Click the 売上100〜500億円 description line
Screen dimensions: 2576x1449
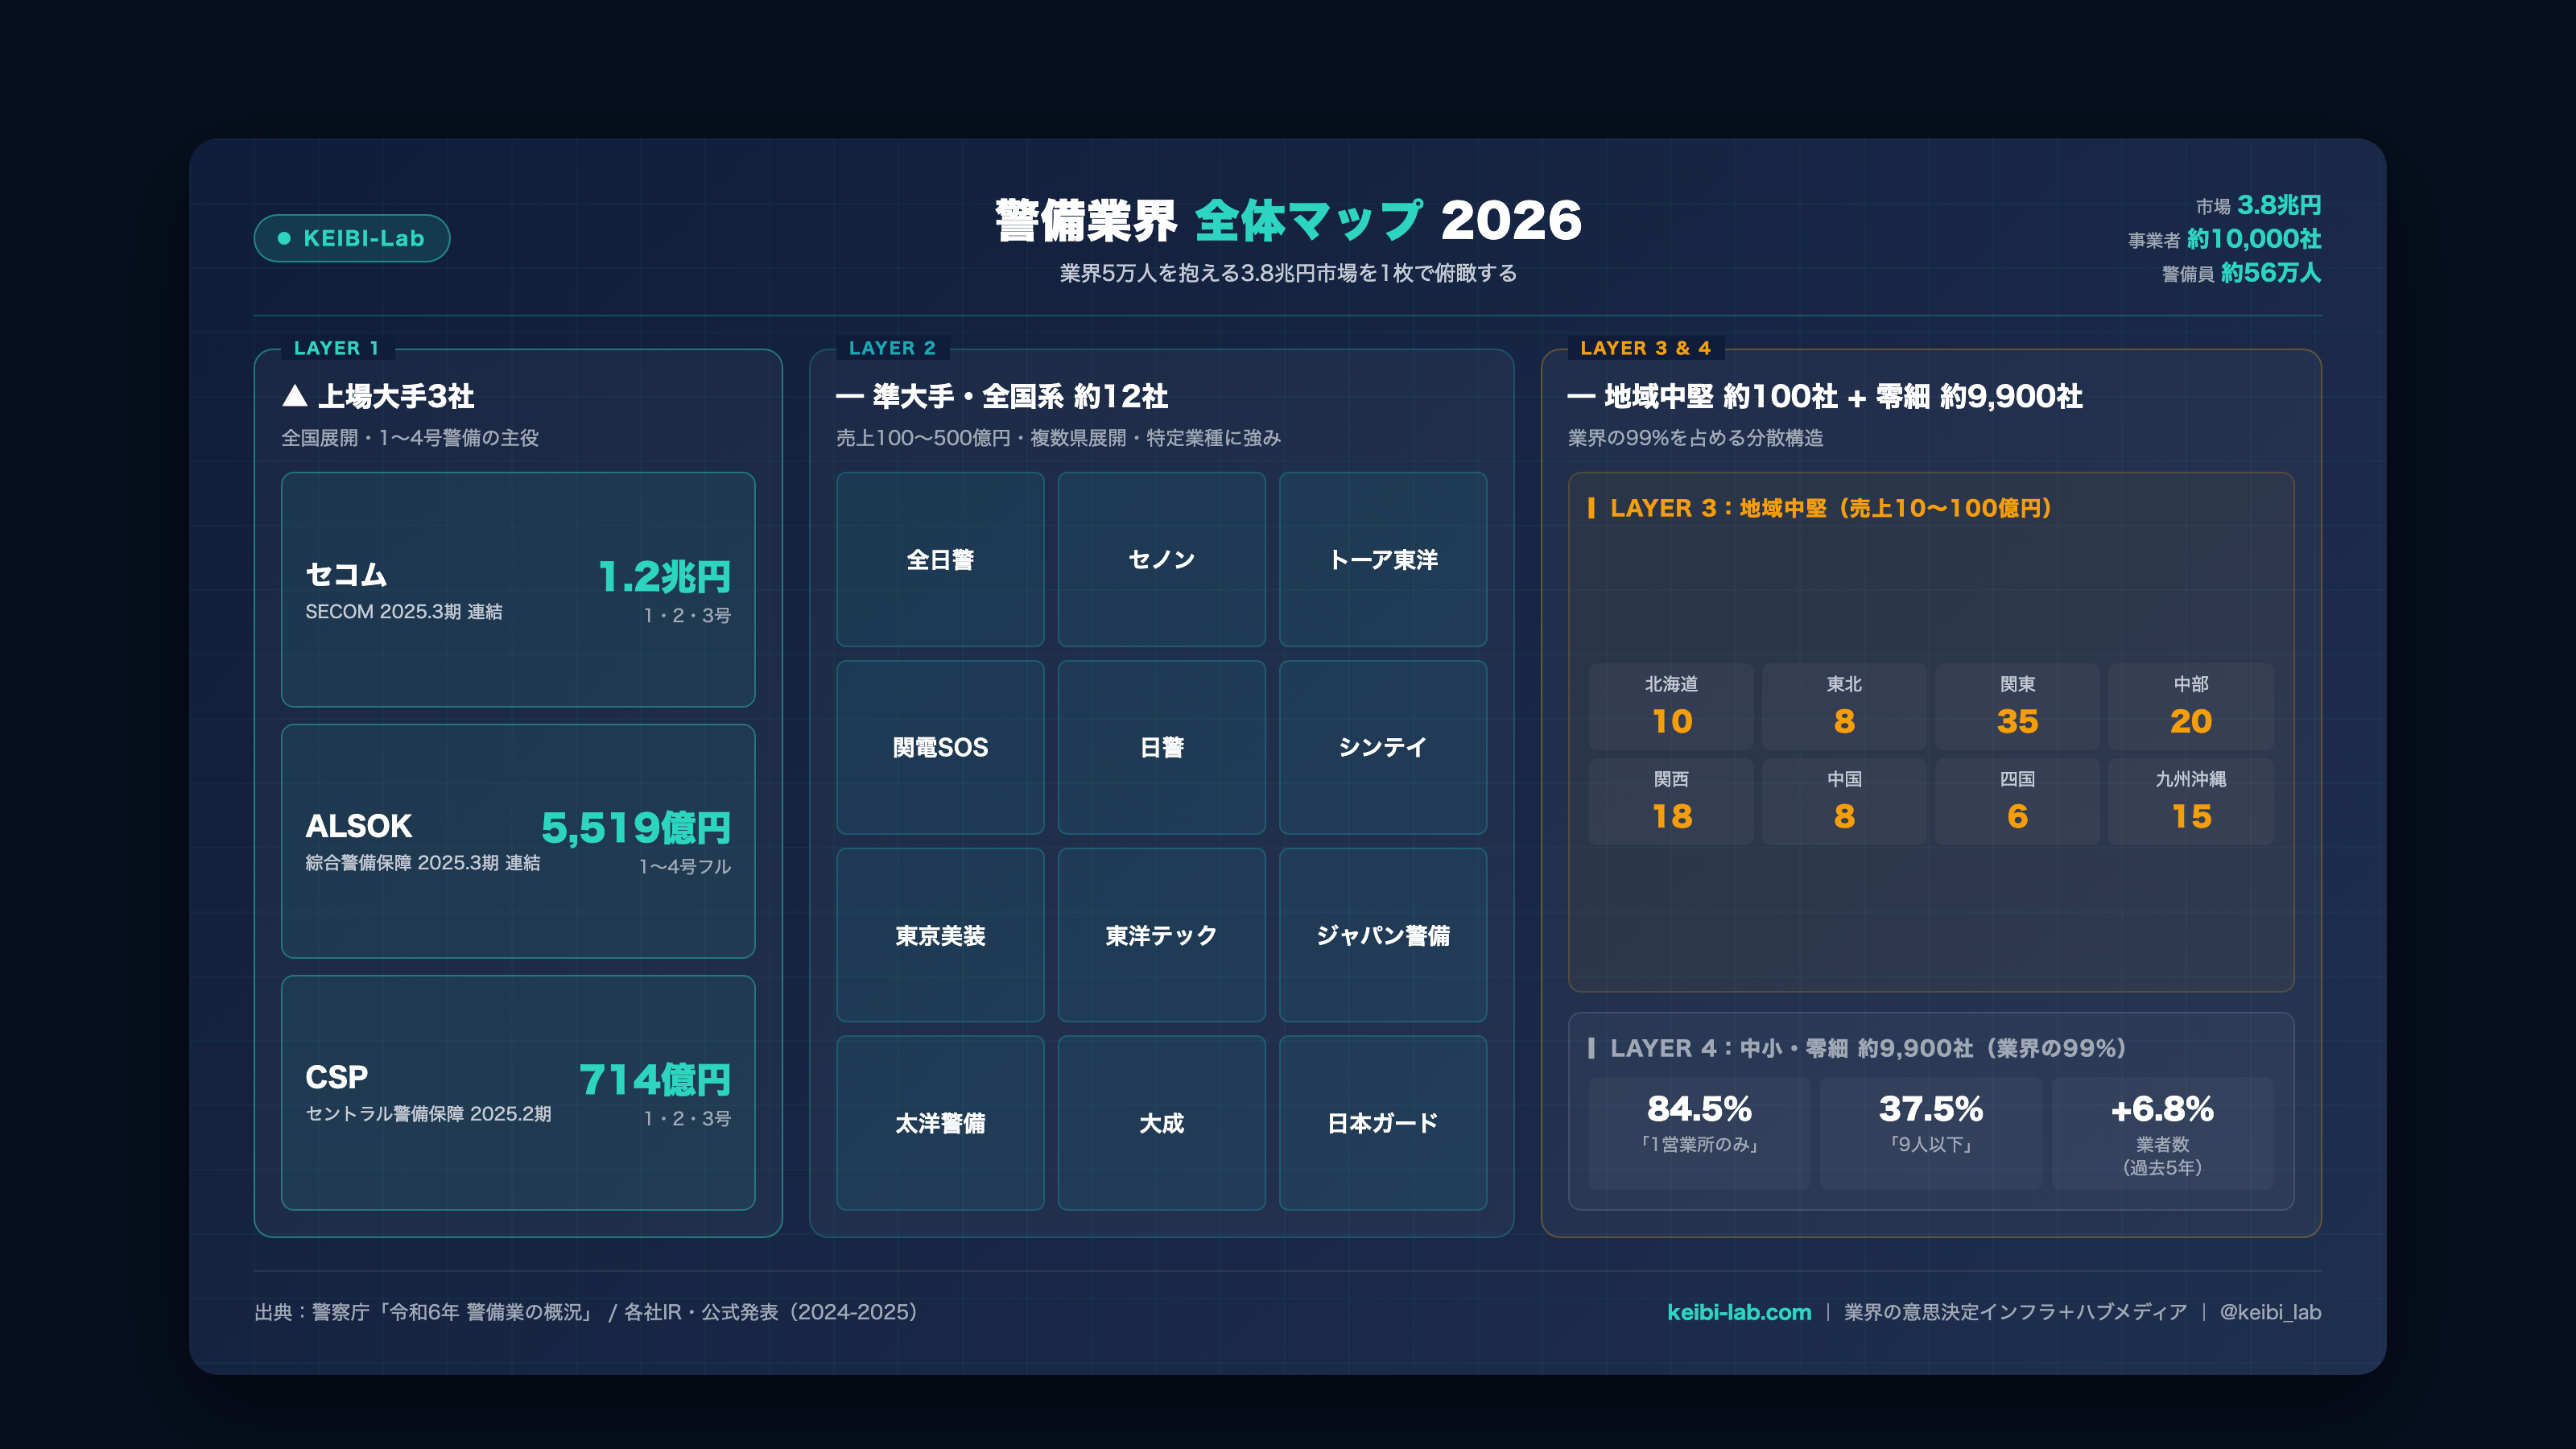(1058, 438)
